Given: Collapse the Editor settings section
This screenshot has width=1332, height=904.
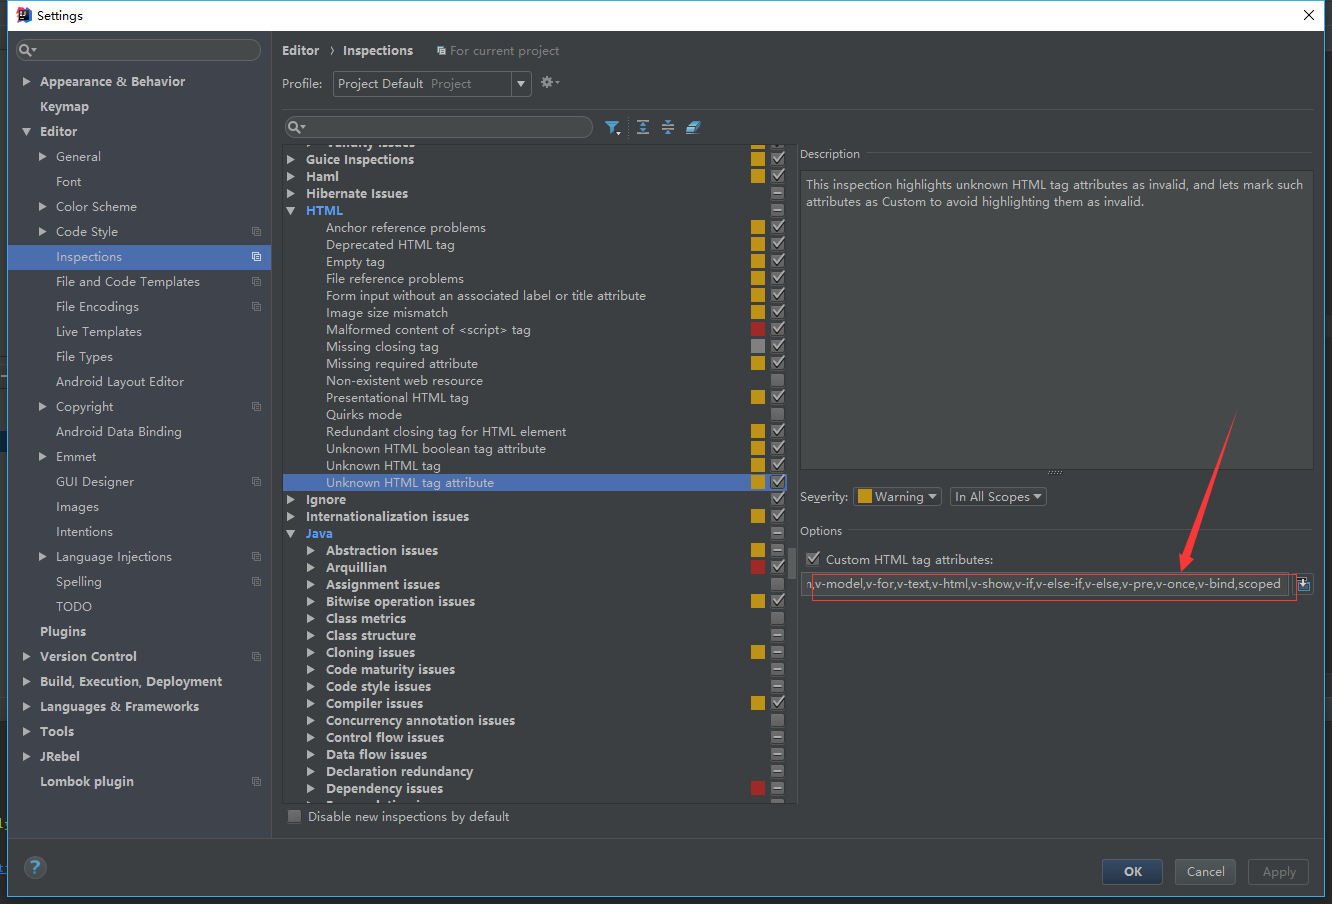Looking at the screenshot, I should click(26, 132).
